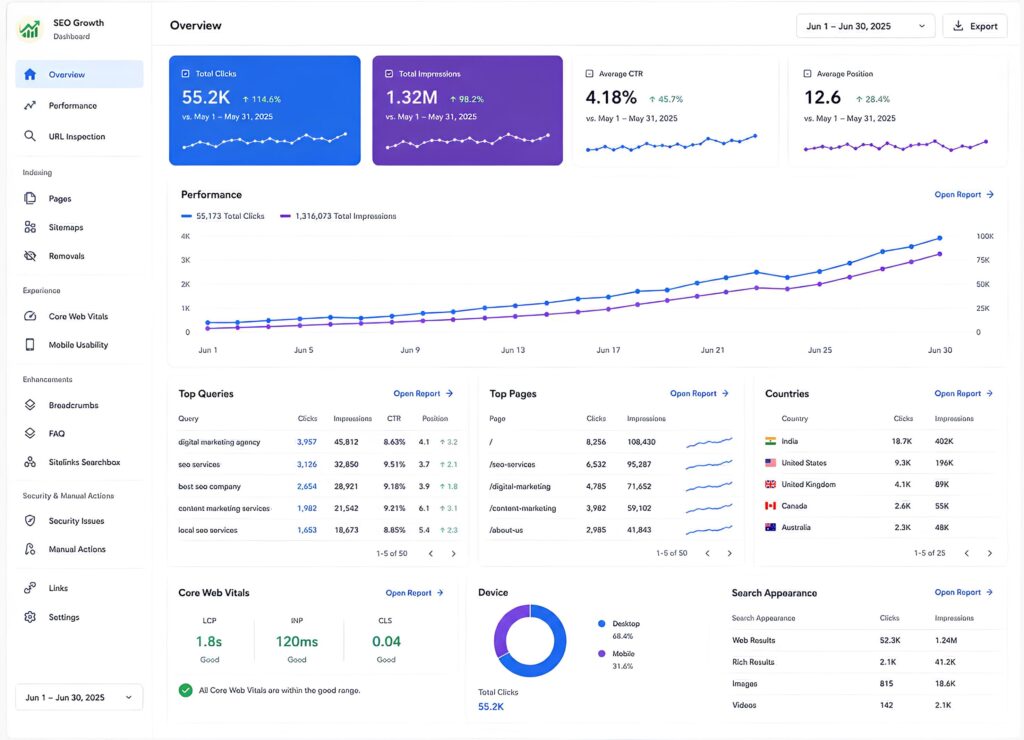
Task: Toggle the Total Clicks series in chart legend
Action: 223,216
